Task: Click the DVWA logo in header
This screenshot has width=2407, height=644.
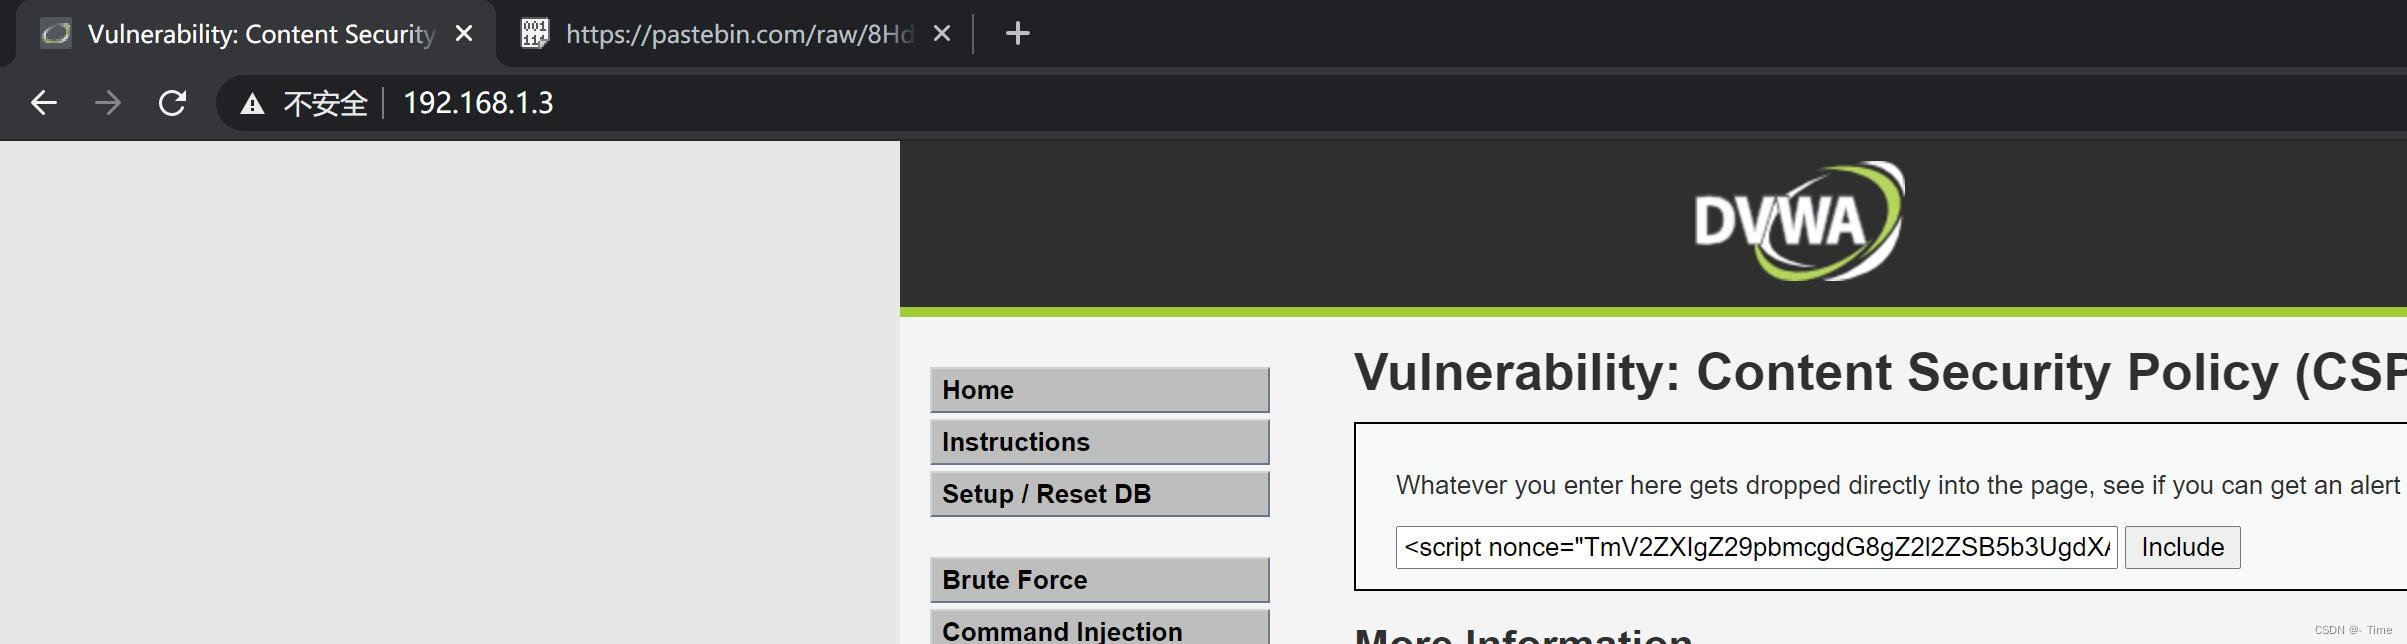Action: tap(1799, 221)
